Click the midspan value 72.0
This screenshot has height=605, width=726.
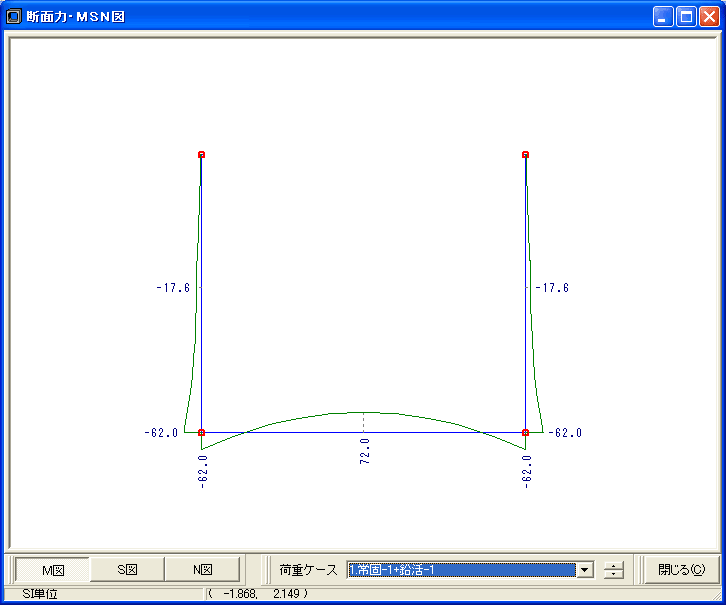pos(365,451)
